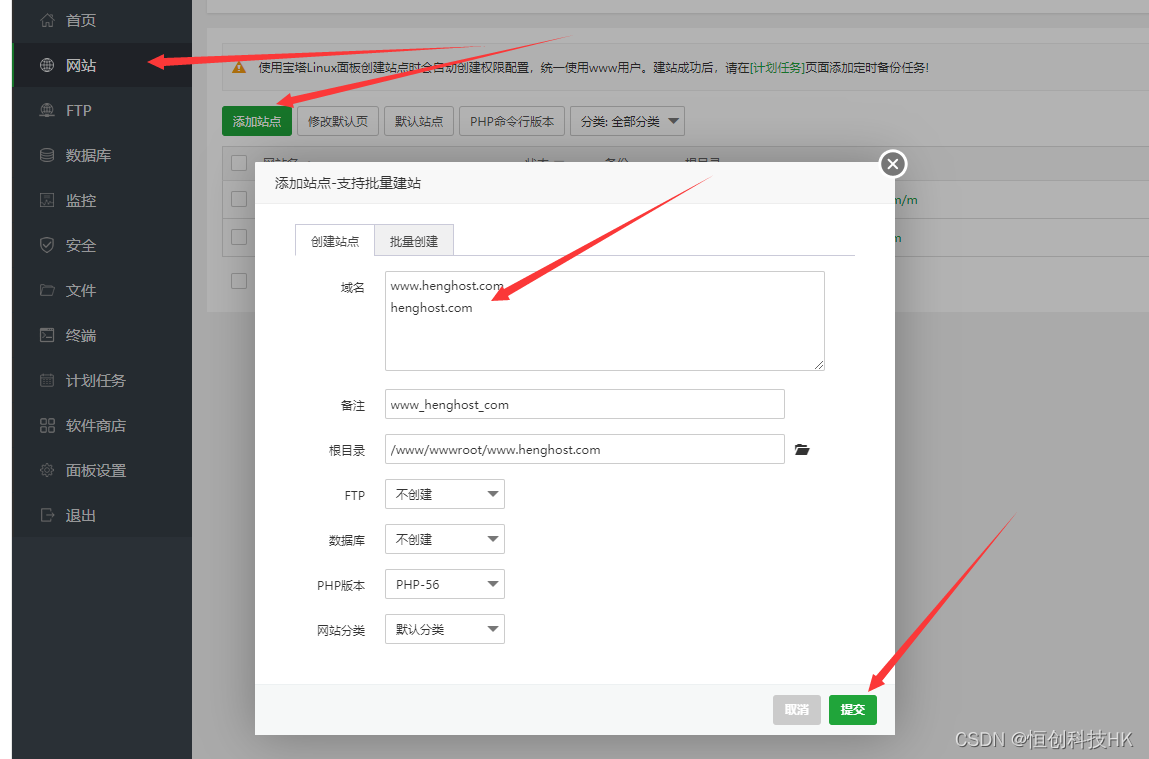Select the 创建站点 tab

[334, 240]
